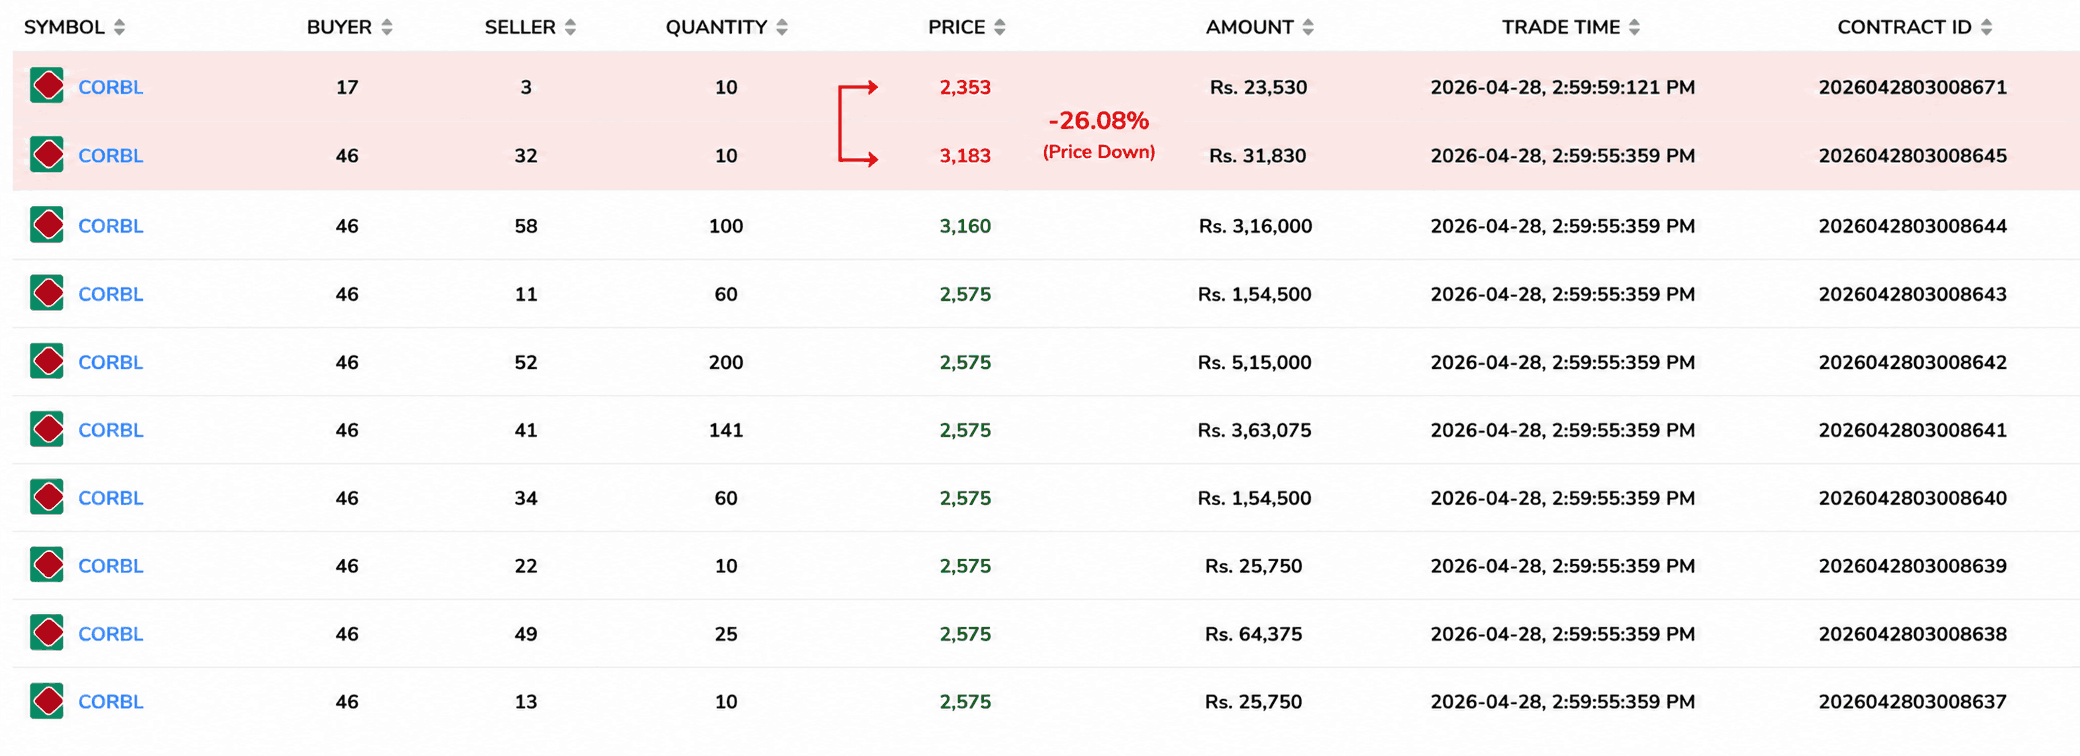Select the price 3,183 cell
The image size is (2080, 756).
[965, 156]
